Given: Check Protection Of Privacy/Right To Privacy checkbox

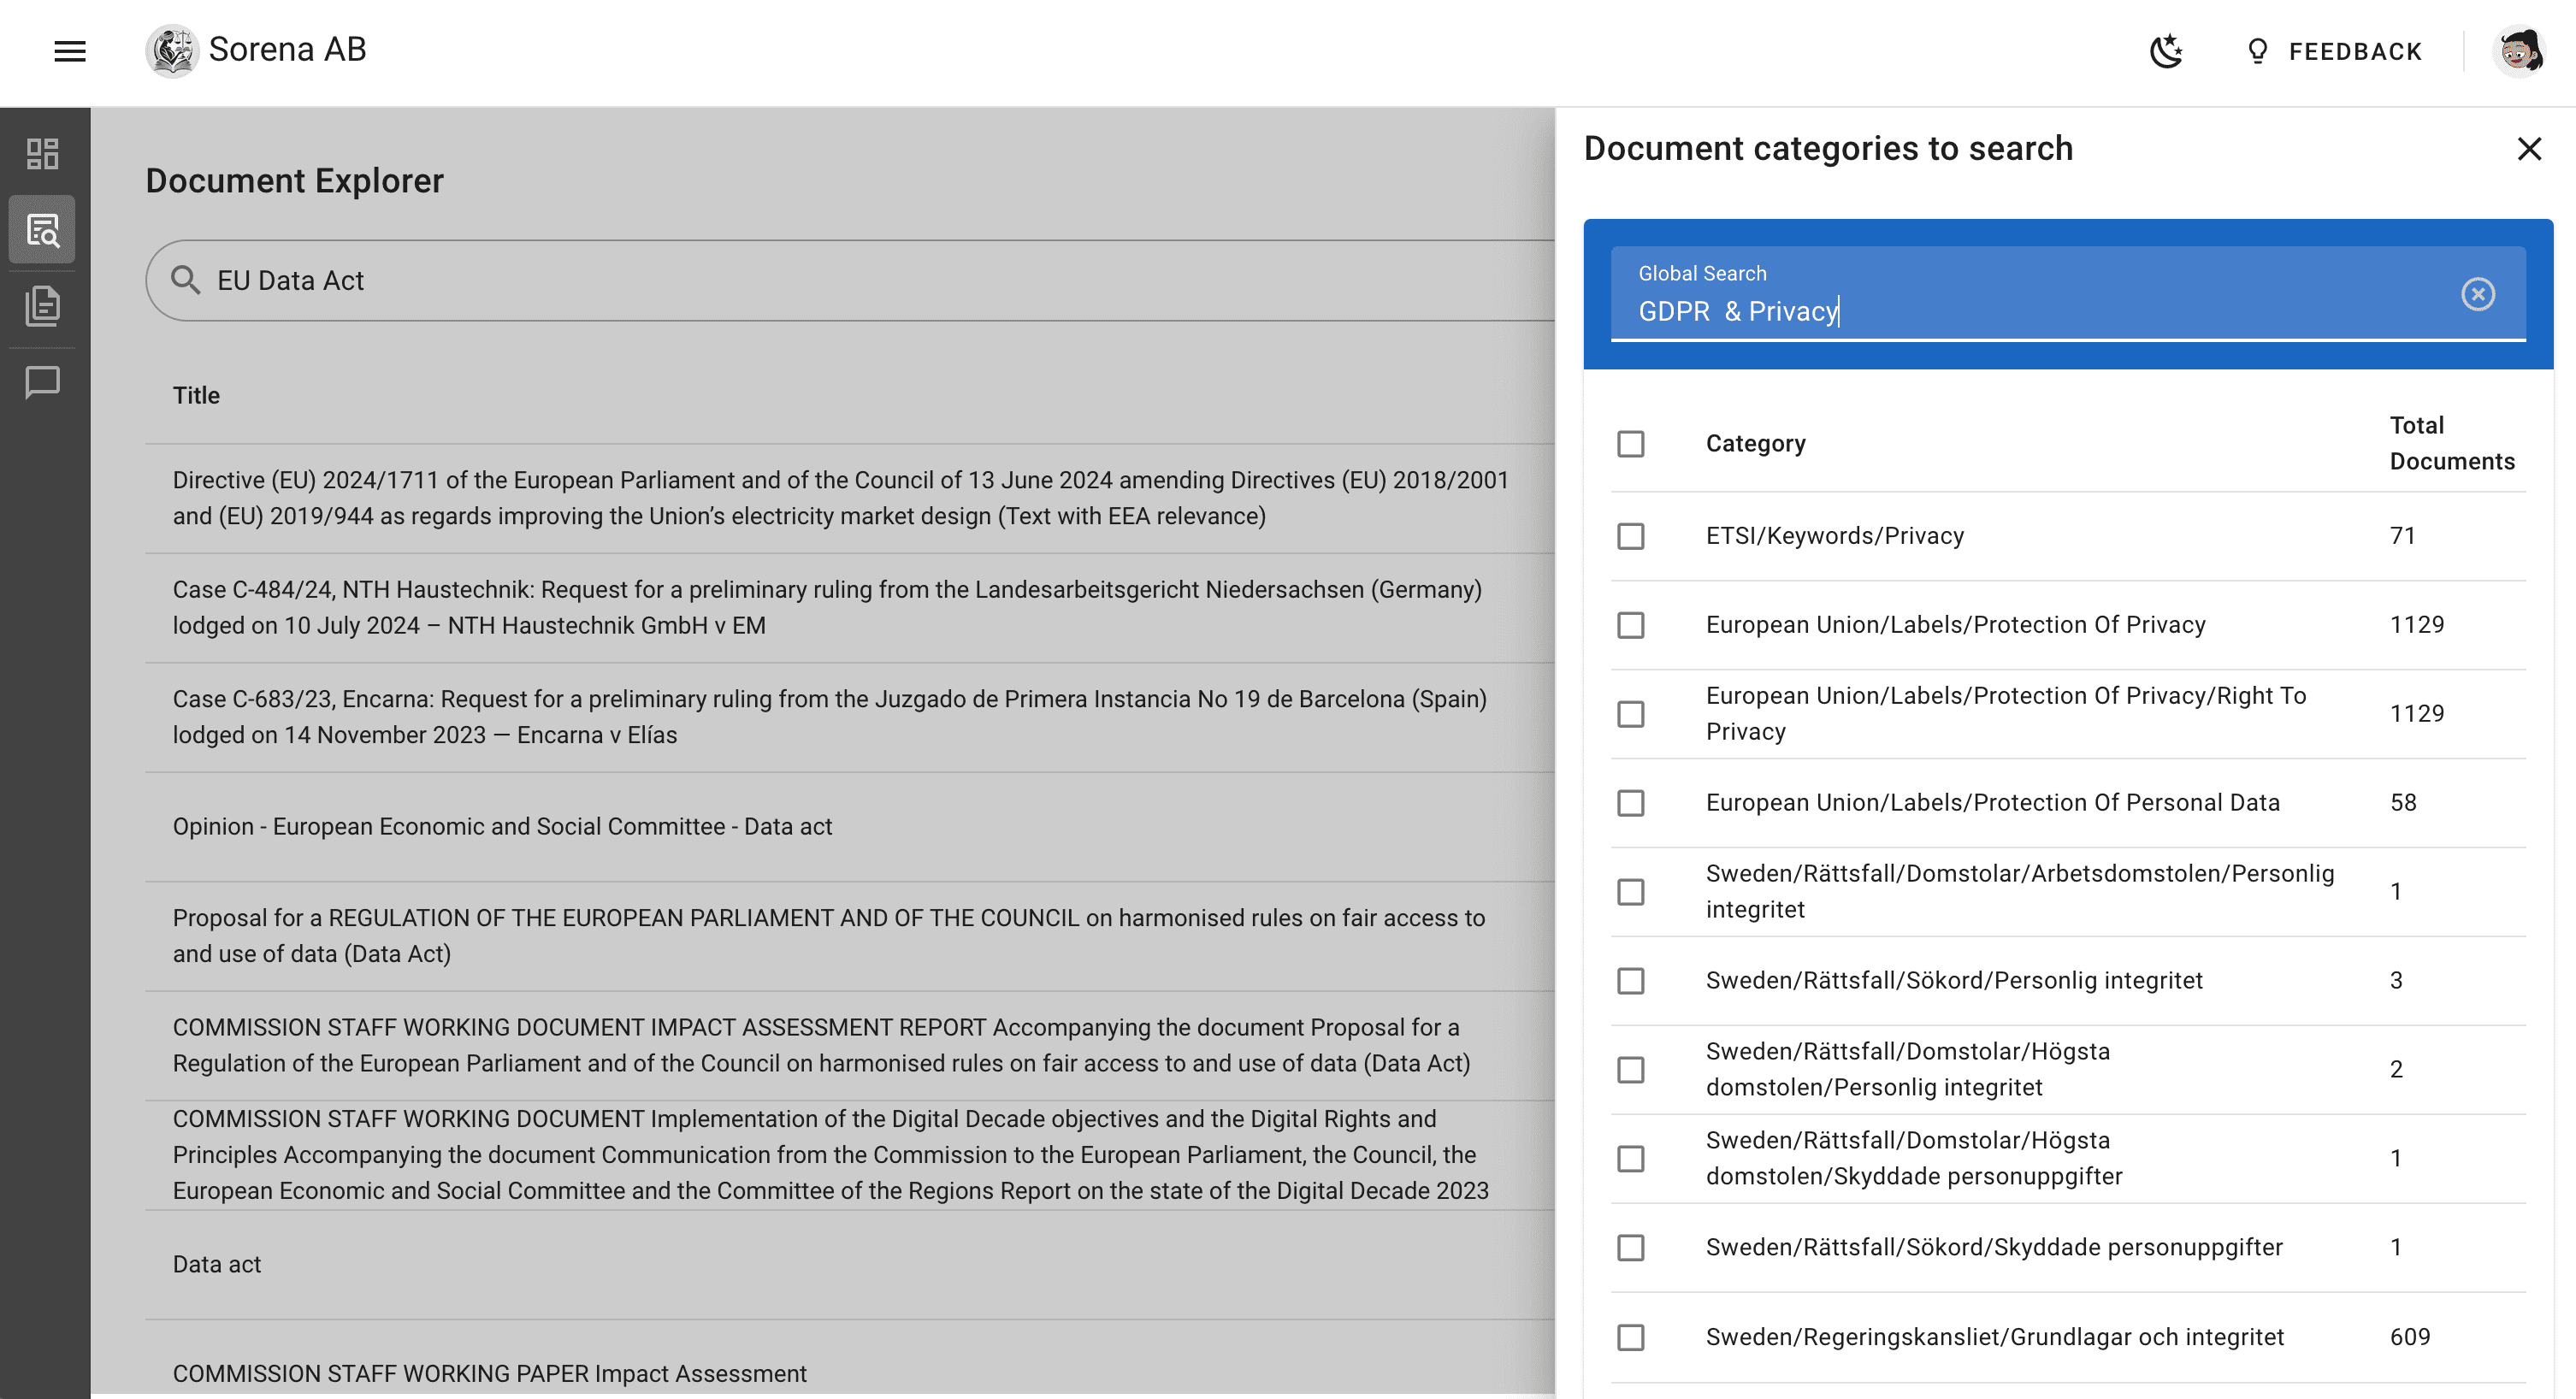Looking at the screenshot, I should pyautogui.click(x=1631, y=714).
